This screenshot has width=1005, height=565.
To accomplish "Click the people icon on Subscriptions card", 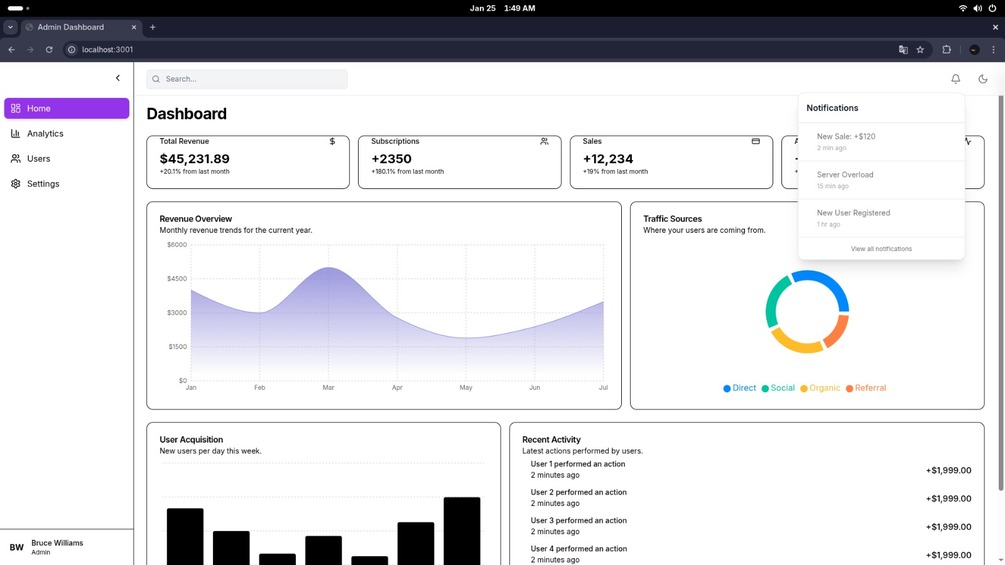I will [x=544, y=141].
